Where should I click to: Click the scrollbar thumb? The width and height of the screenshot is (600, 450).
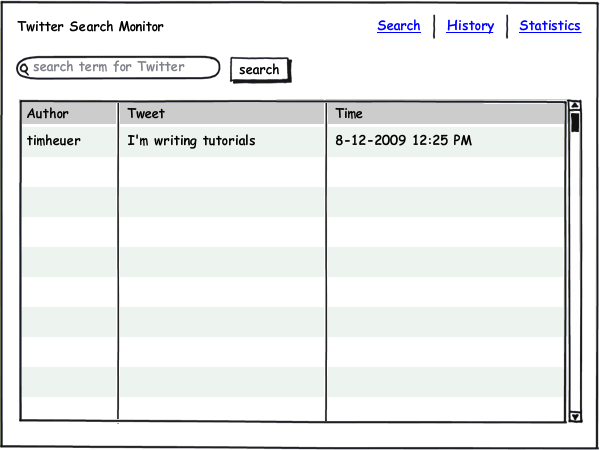(x=575, y=122)
